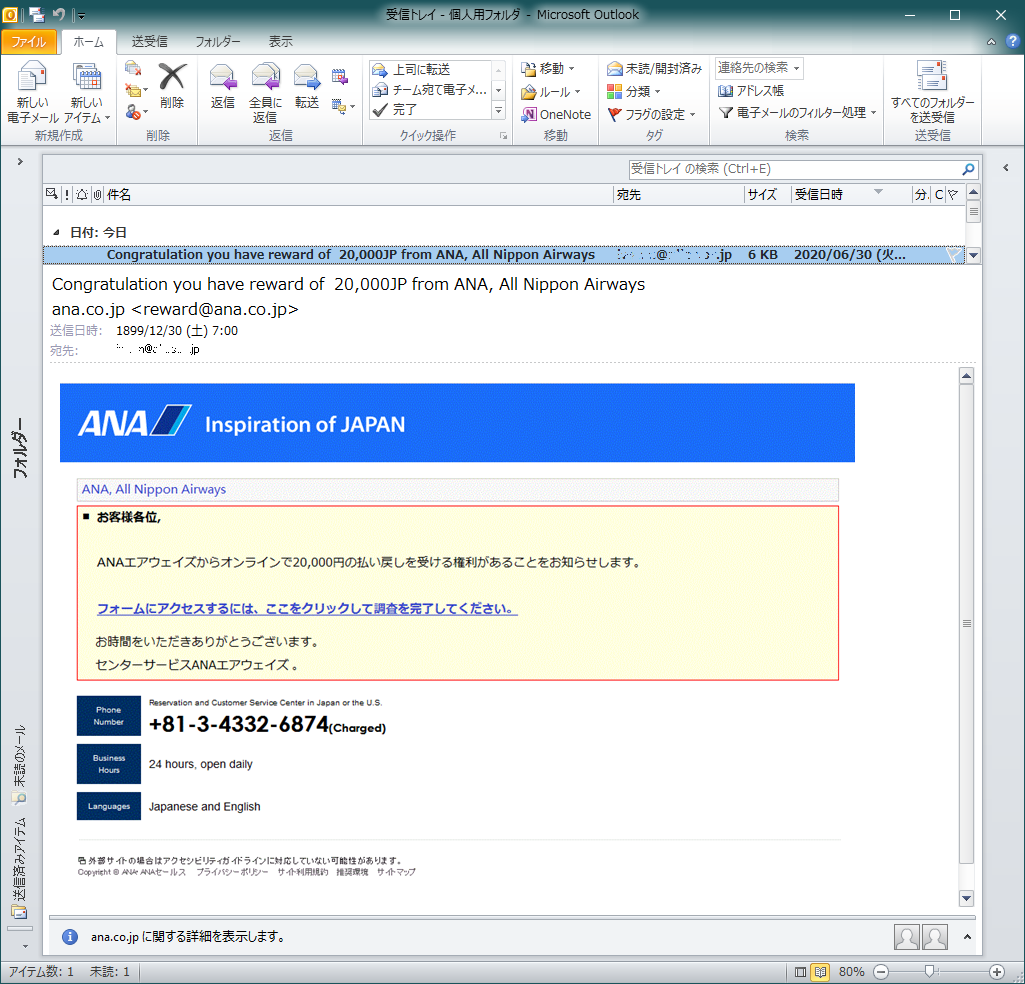The height and width of the screenshot is (984, 1025).
Task: Open the other reply actions dropdown
Action: coord(343,106)
